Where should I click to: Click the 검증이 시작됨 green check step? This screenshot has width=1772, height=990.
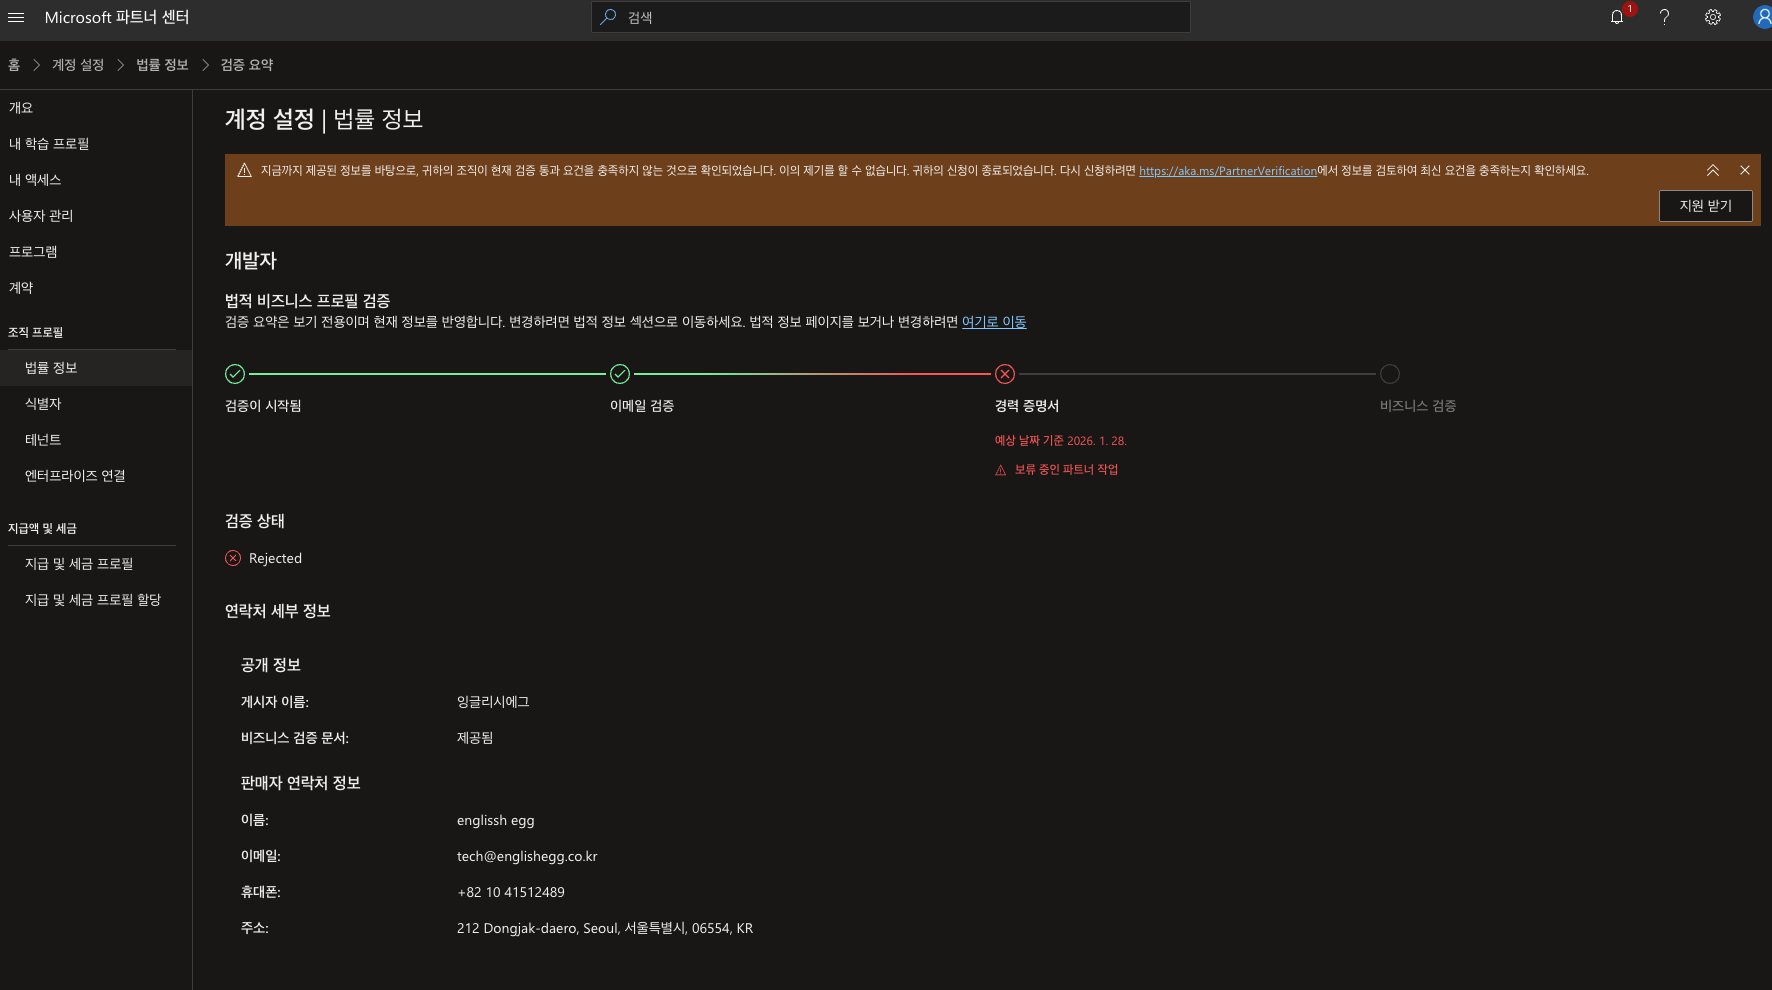coord(235,374)
